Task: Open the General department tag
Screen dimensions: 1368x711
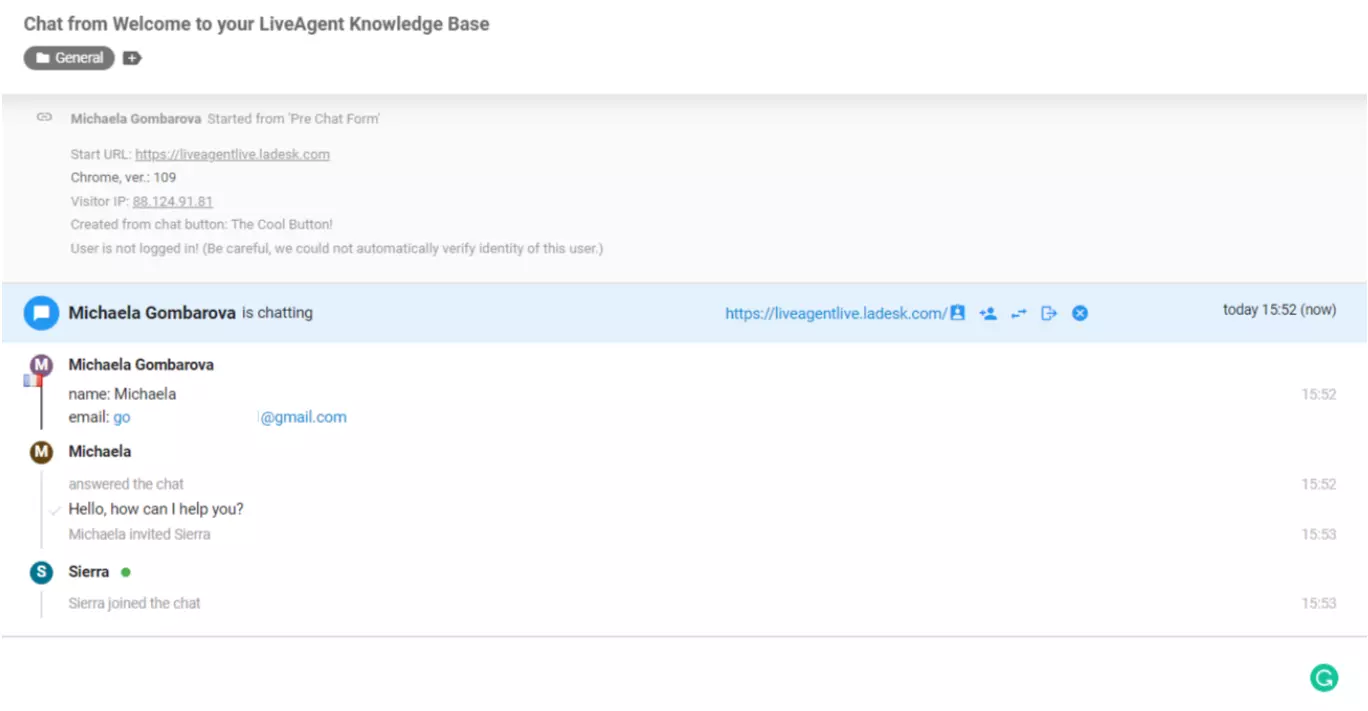Action: [68, 58]
